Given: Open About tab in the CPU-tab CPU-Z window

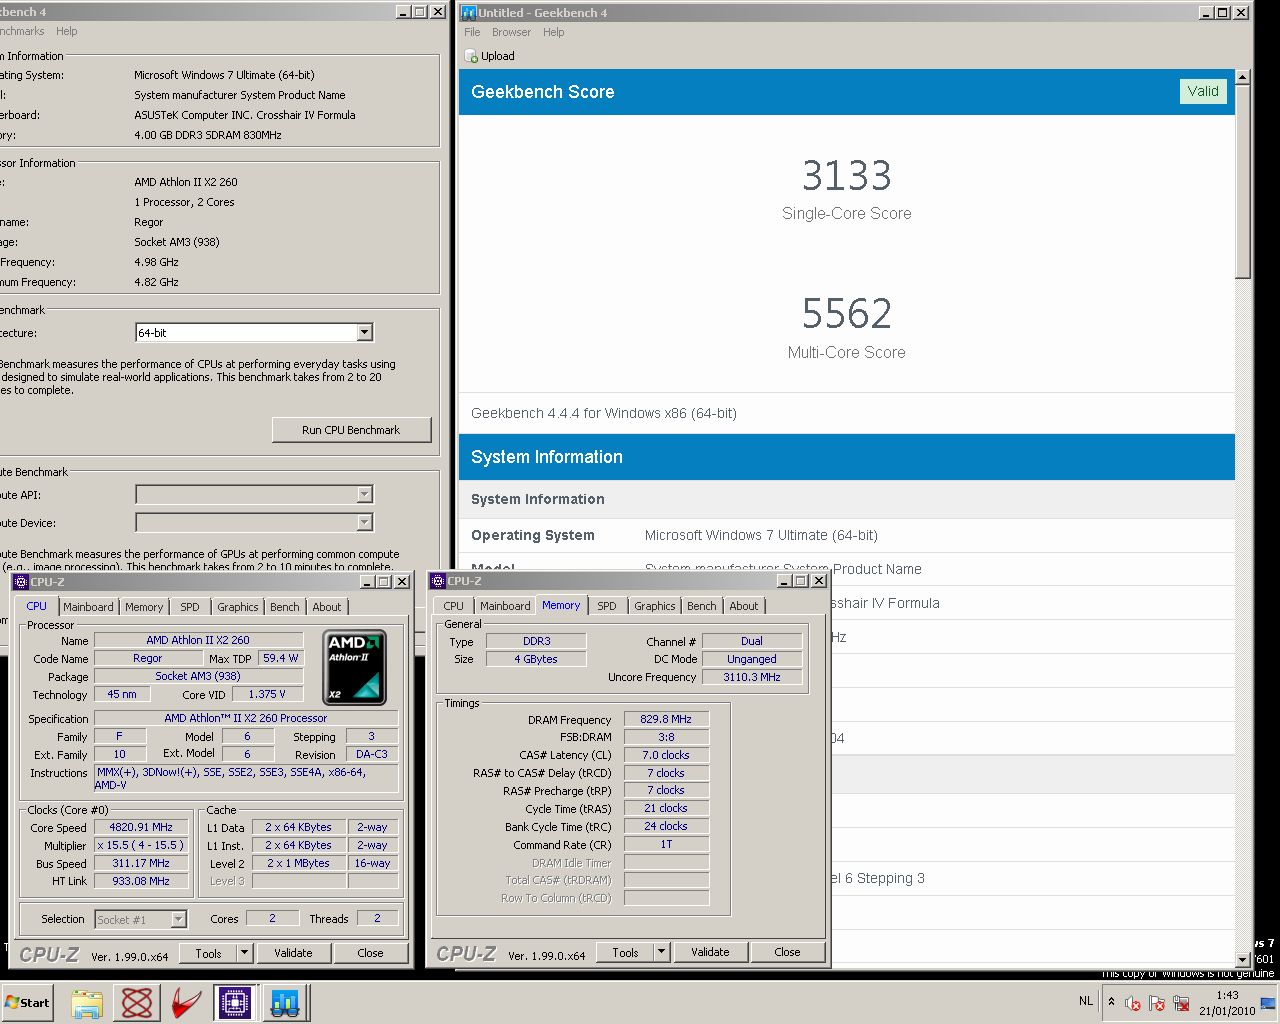Looking at the screenshot, I should [327, 607].
